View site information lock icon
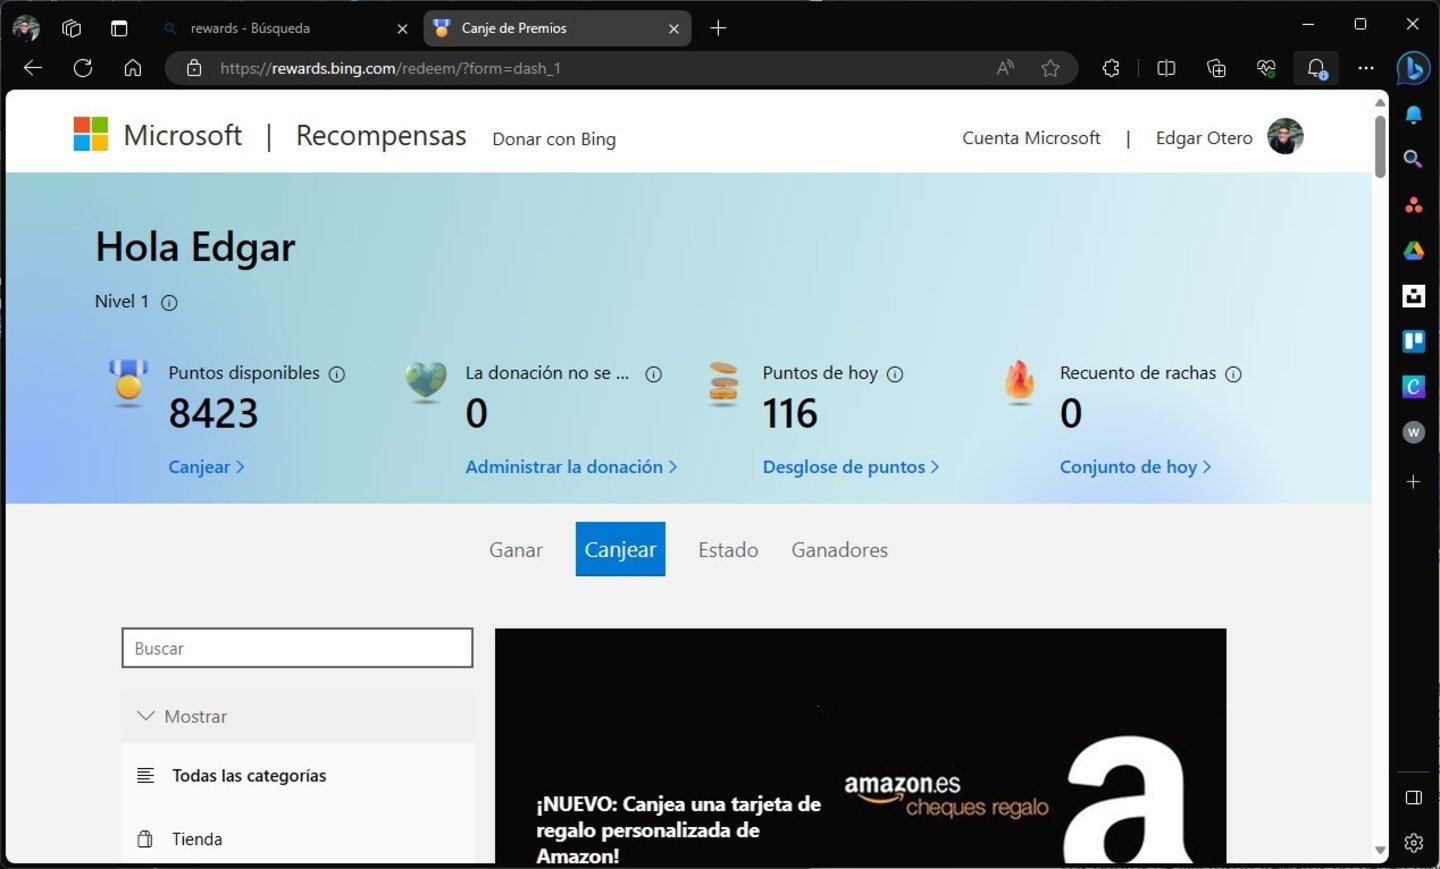 pos(194,68)
